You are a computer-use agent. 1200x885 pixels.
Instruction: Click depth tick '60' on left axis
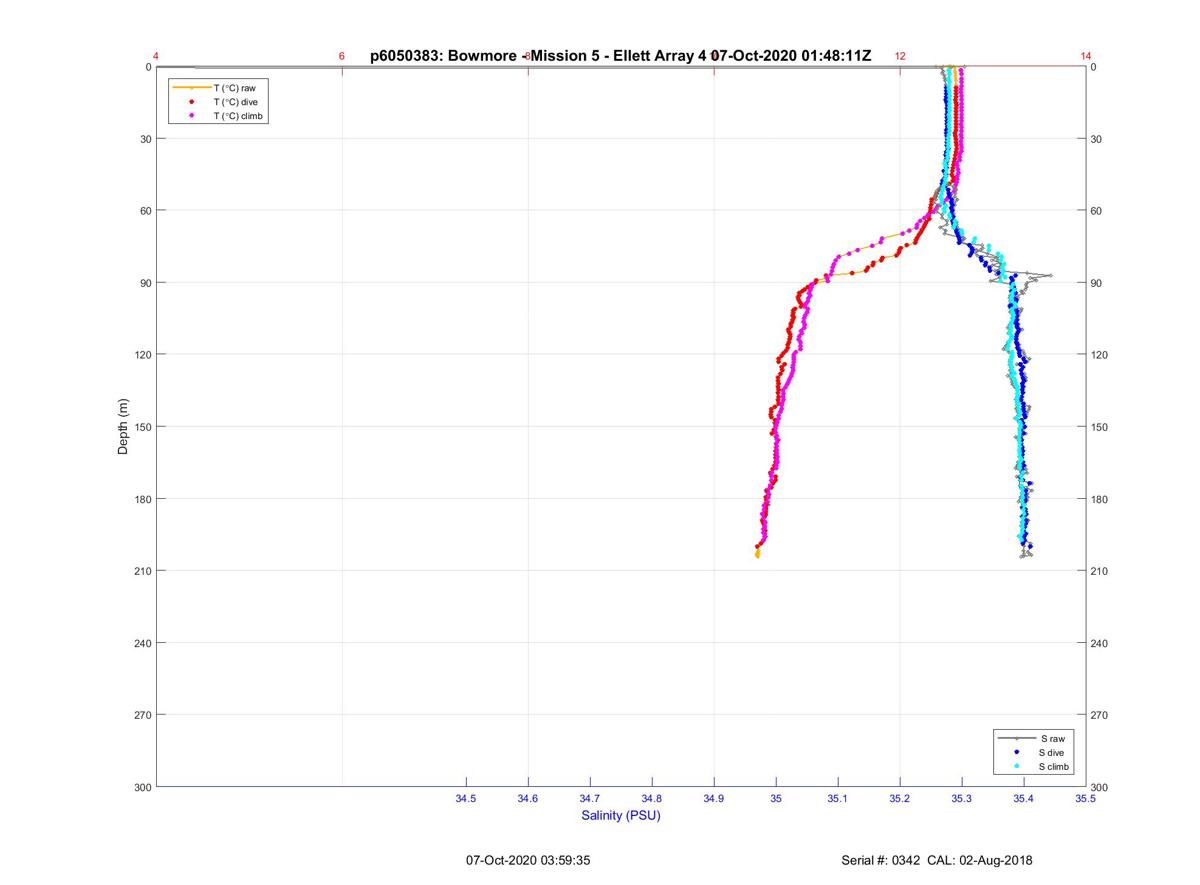pos(145,211)
